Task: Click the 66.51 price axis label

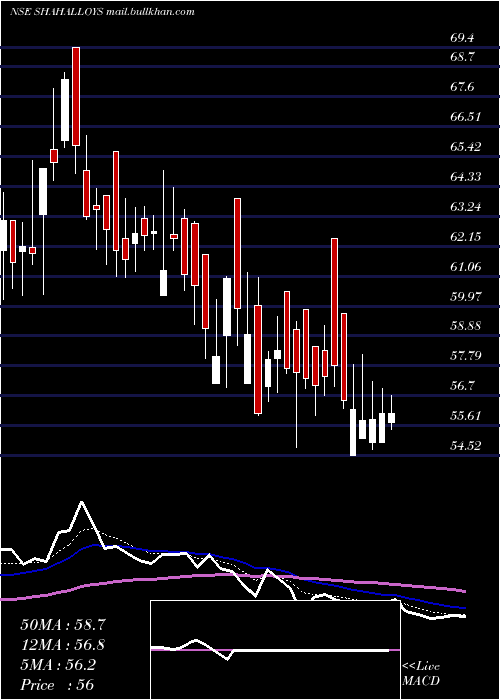Action: point(466,117)
